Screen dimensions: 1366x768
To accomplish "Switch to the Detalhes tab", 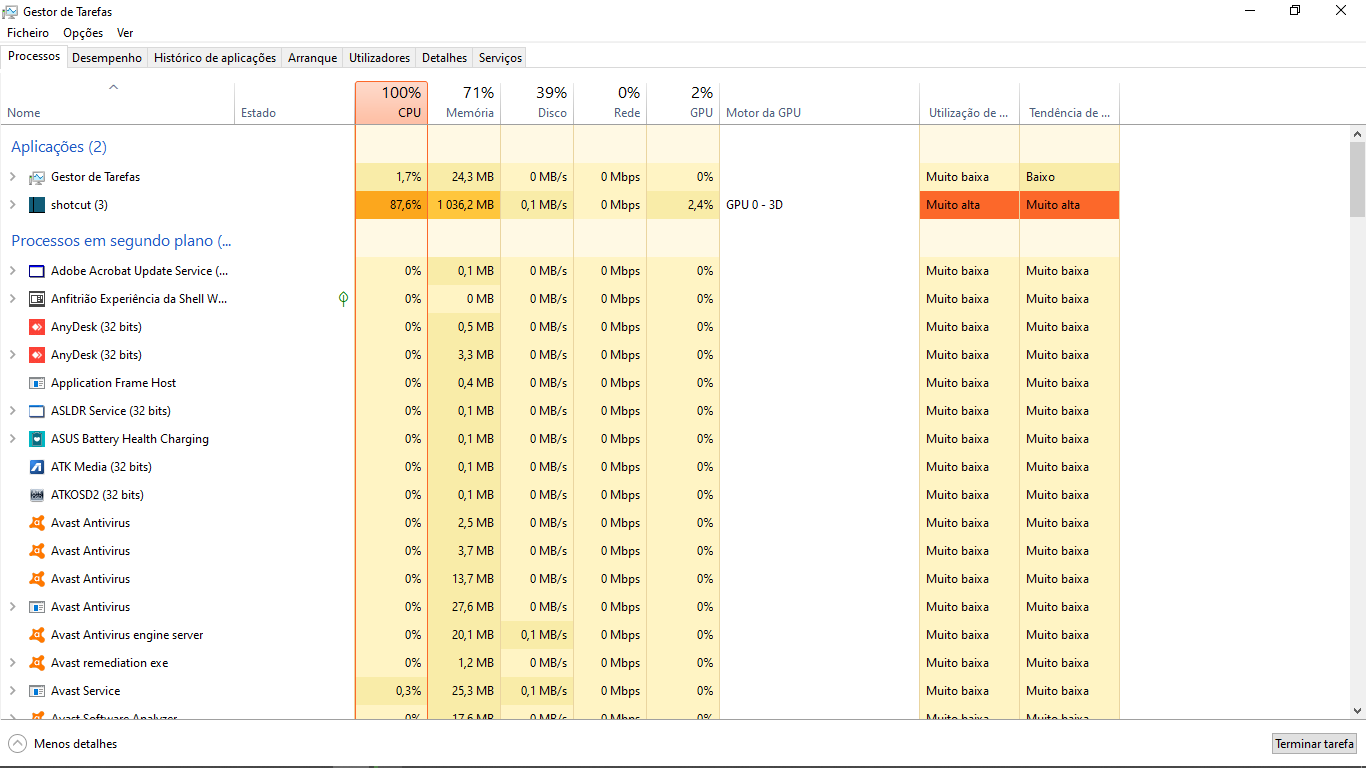I will pyautogui.click(x=445, y=58).
